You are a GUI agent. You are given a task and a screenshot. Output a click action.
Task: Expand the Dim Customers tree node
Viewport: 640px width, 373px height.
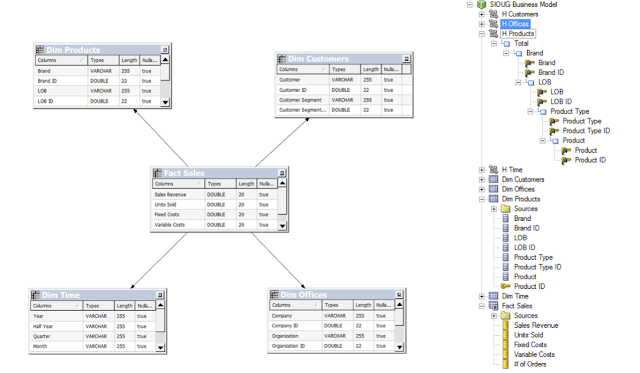point(482,179)
